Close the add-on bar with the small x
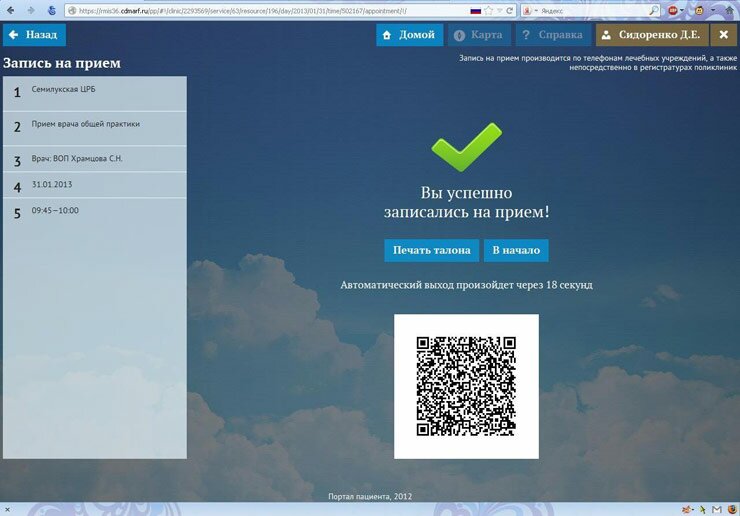This screenshot has height=516, width=740. coord(7,509)
